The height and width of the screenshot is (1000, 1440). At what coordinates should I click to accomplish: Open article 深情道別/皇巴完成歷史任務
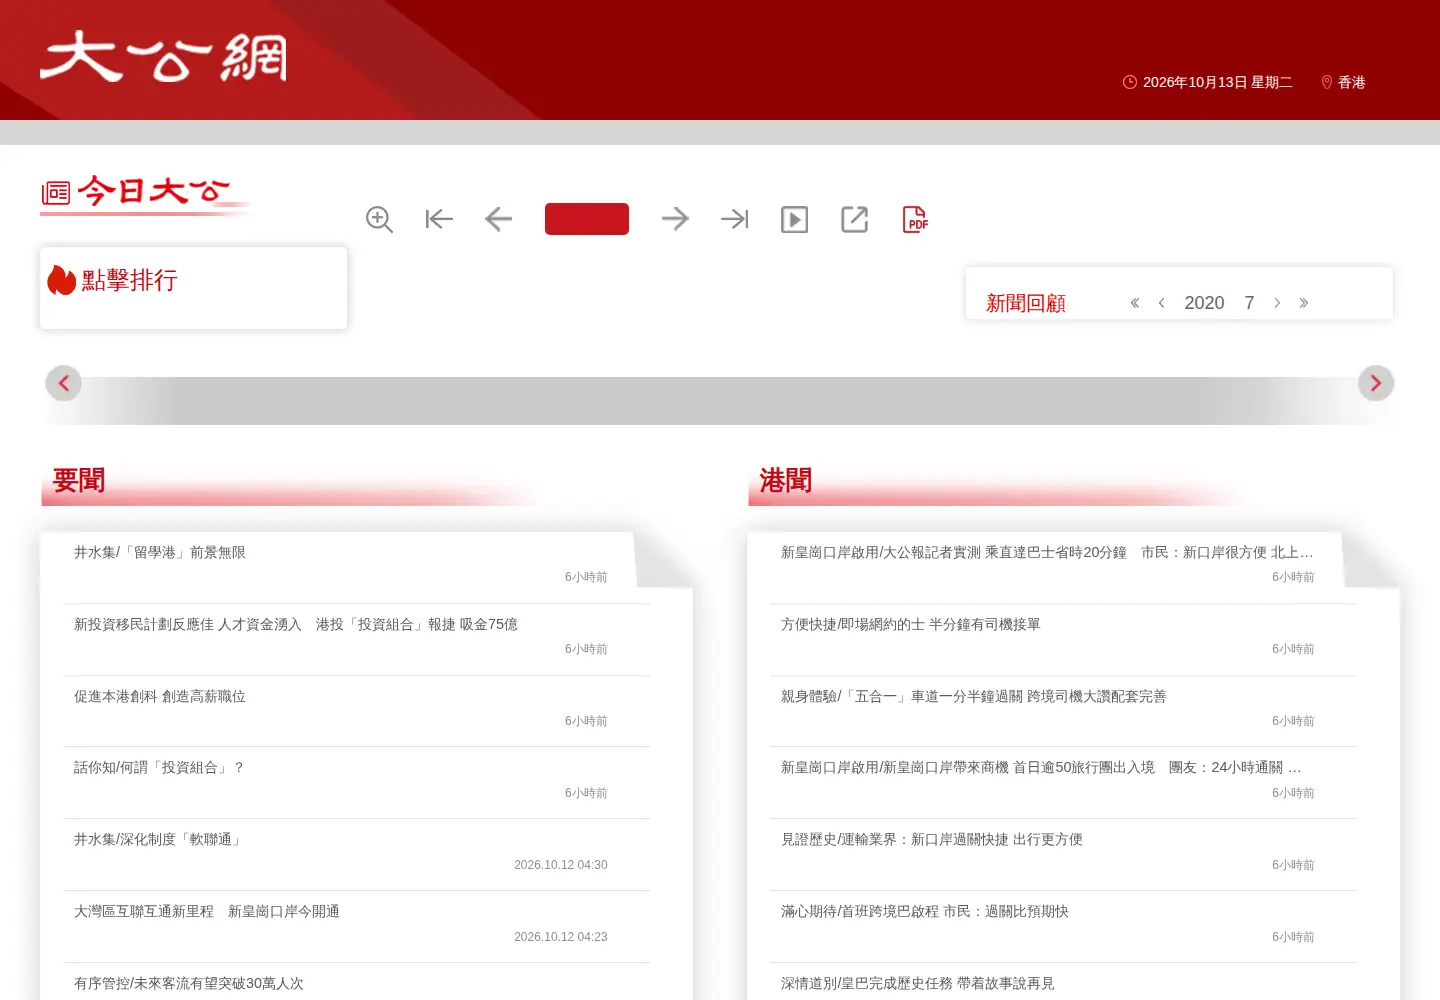tap(918, 983)
